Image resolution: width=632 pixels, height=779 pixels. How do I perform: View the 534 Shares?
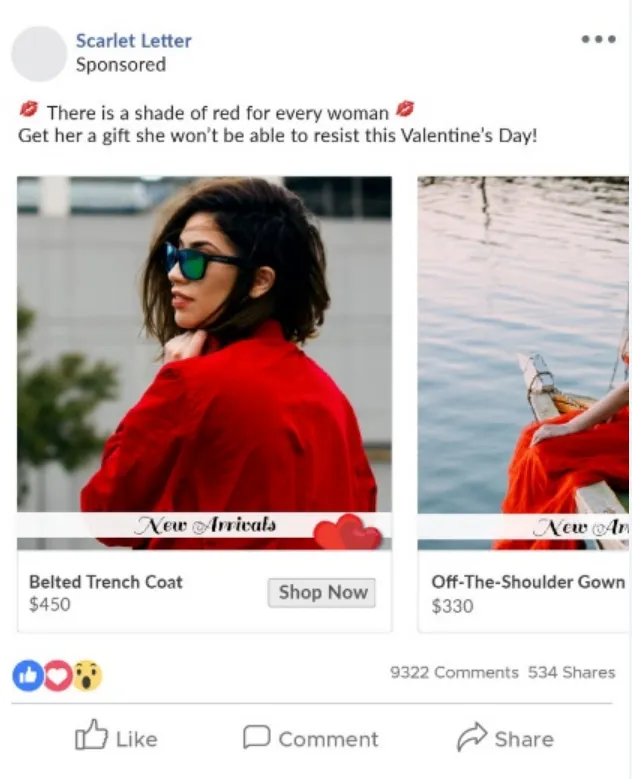571,672
